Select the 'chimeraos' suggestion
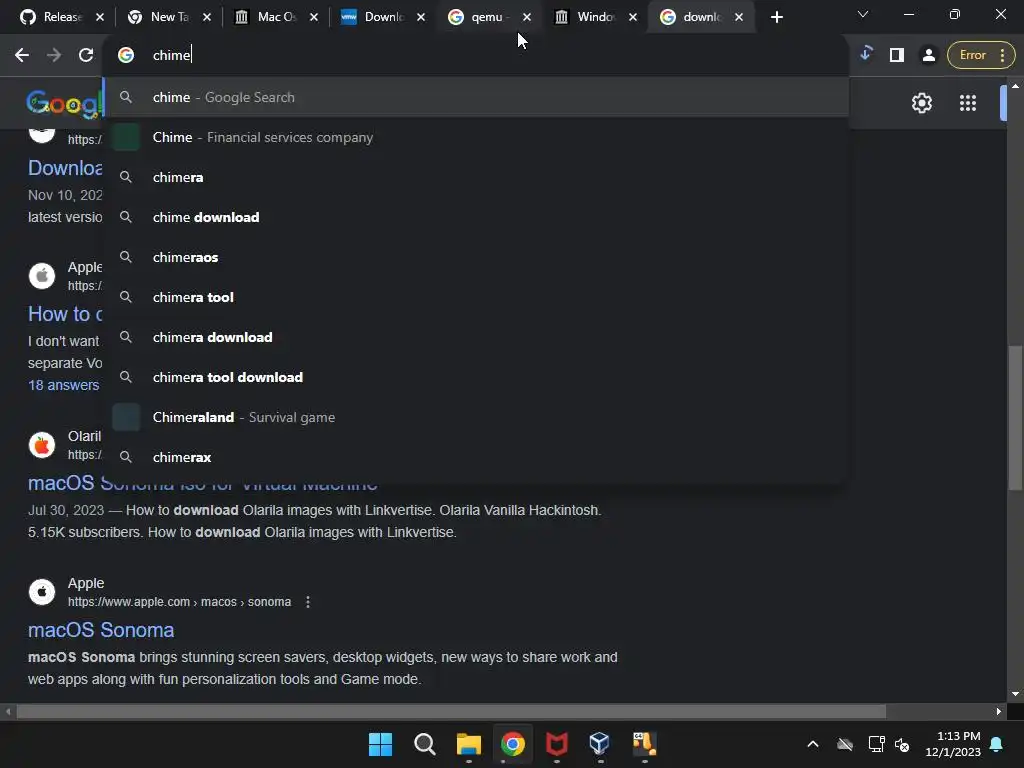Screen dimensions: 1024x768 [x=477, y=257]
